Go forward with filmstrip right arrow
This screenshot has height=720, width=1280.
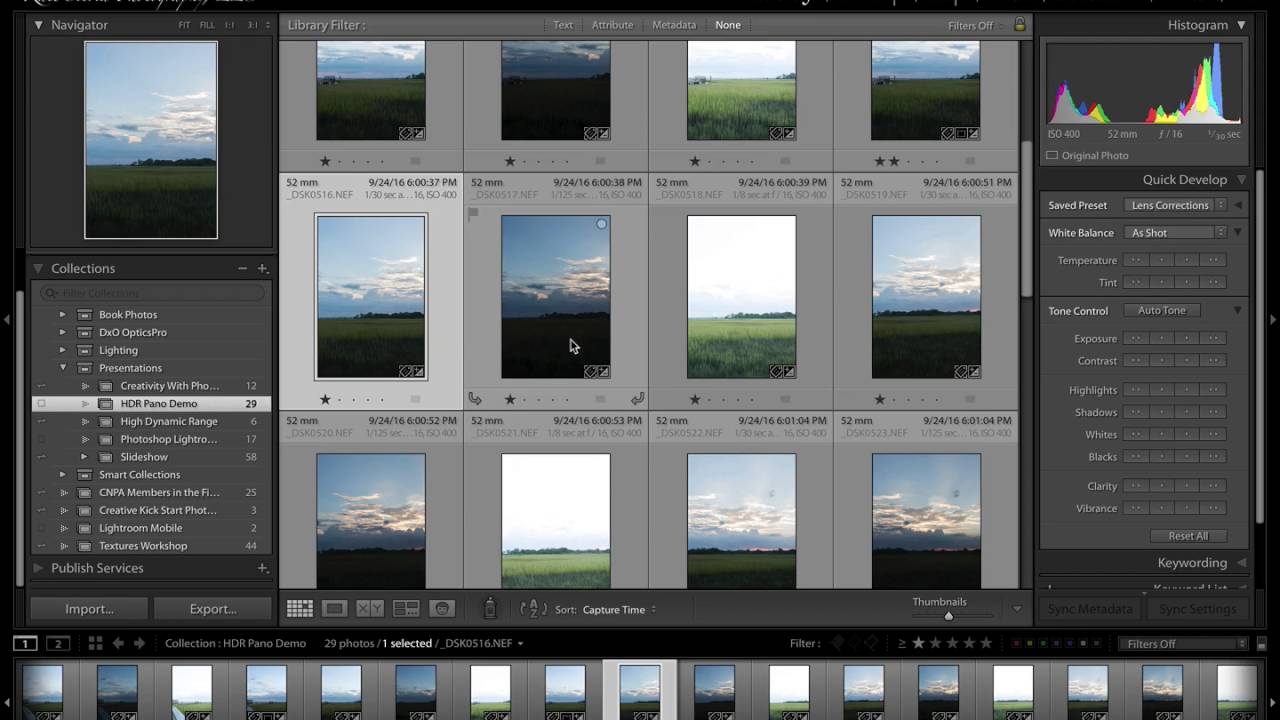pos(139,643)
